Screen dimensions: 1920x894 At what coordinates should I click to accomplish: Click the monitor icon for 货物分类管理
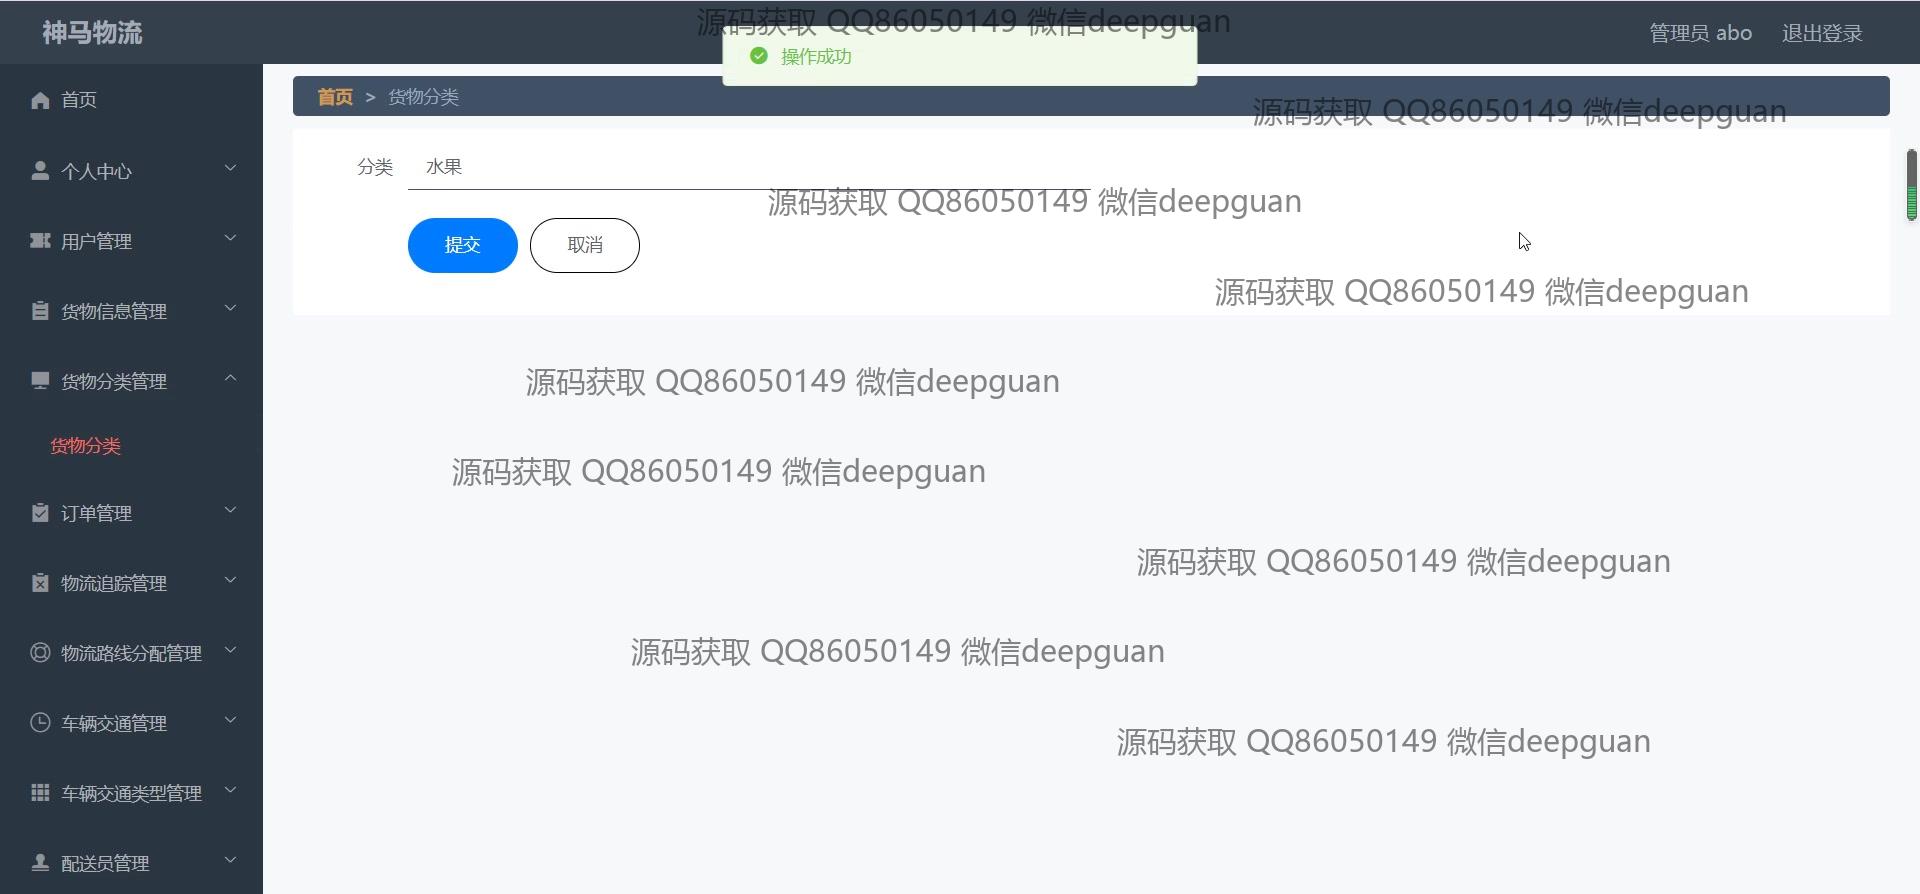(x=40, y=381)
